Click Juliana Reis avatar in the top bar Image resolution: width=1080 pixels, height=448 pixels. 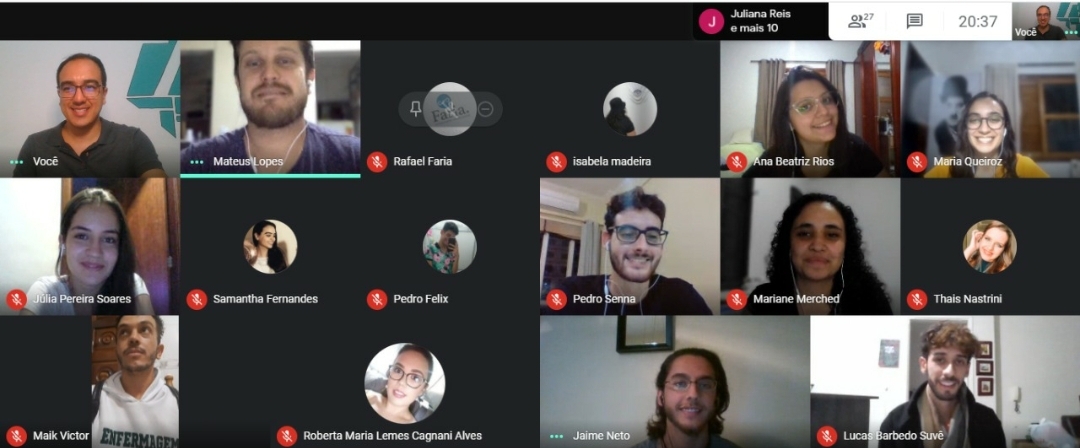point(711,21)
